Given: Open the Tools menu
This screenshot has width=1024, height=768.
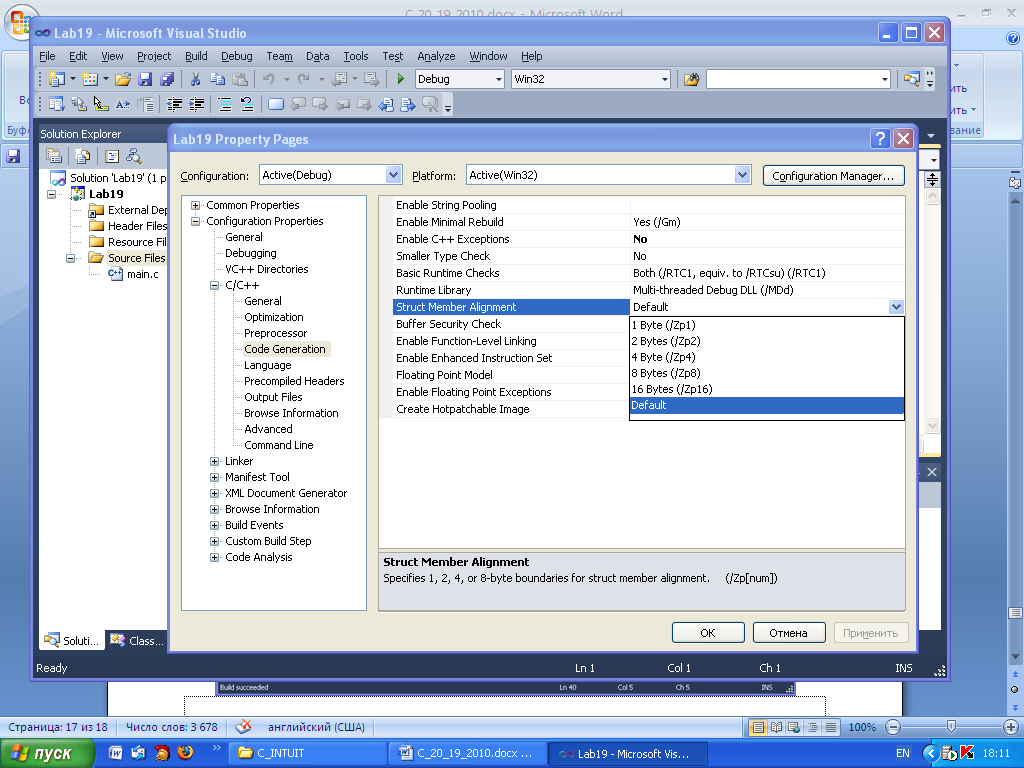Looking at the screenshot, I should (356, 56).
